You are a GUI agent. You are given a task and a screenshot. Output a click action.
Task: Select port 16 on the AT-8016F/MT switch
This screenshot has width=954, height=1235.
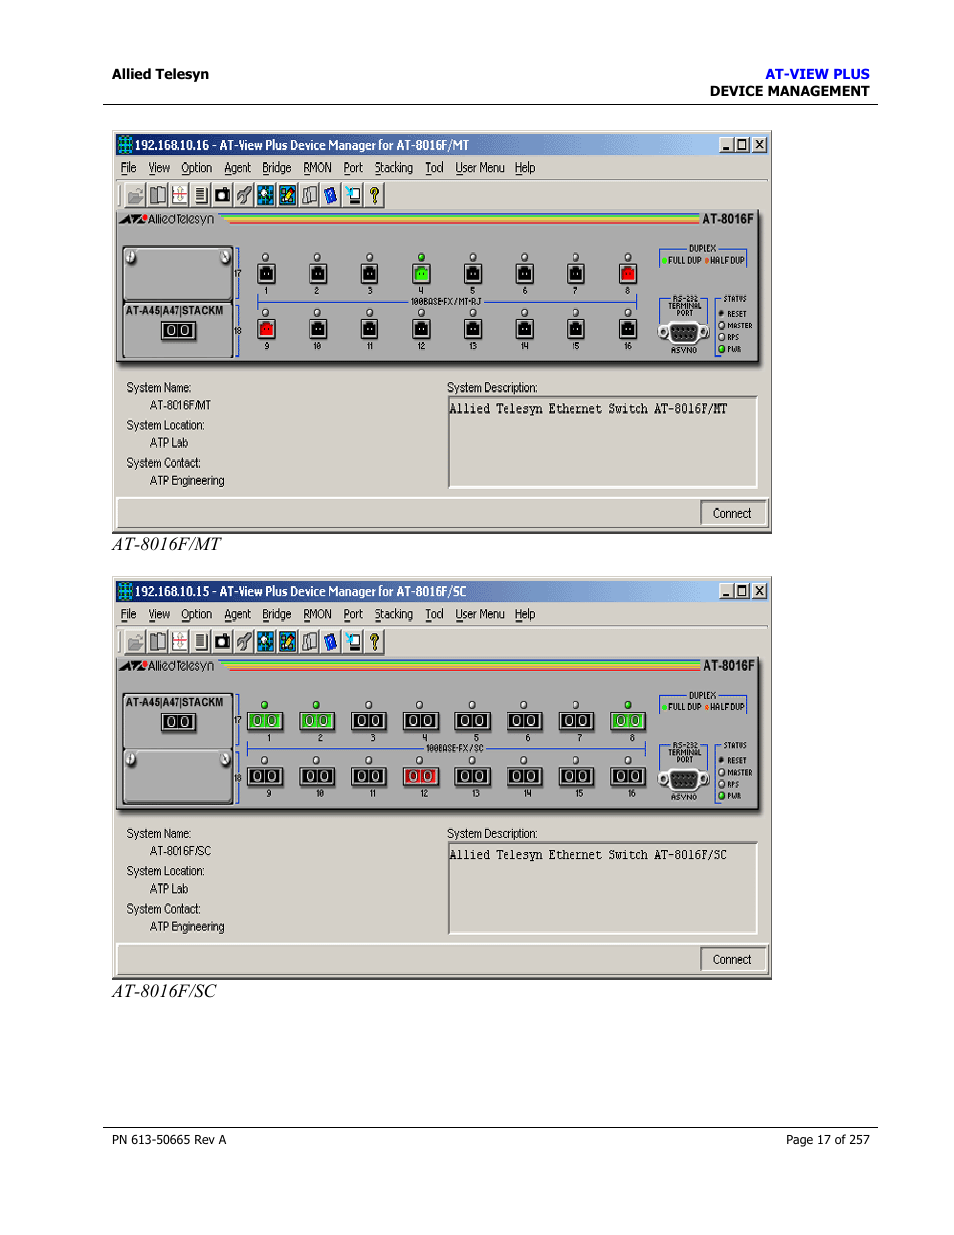coord(628,328)
